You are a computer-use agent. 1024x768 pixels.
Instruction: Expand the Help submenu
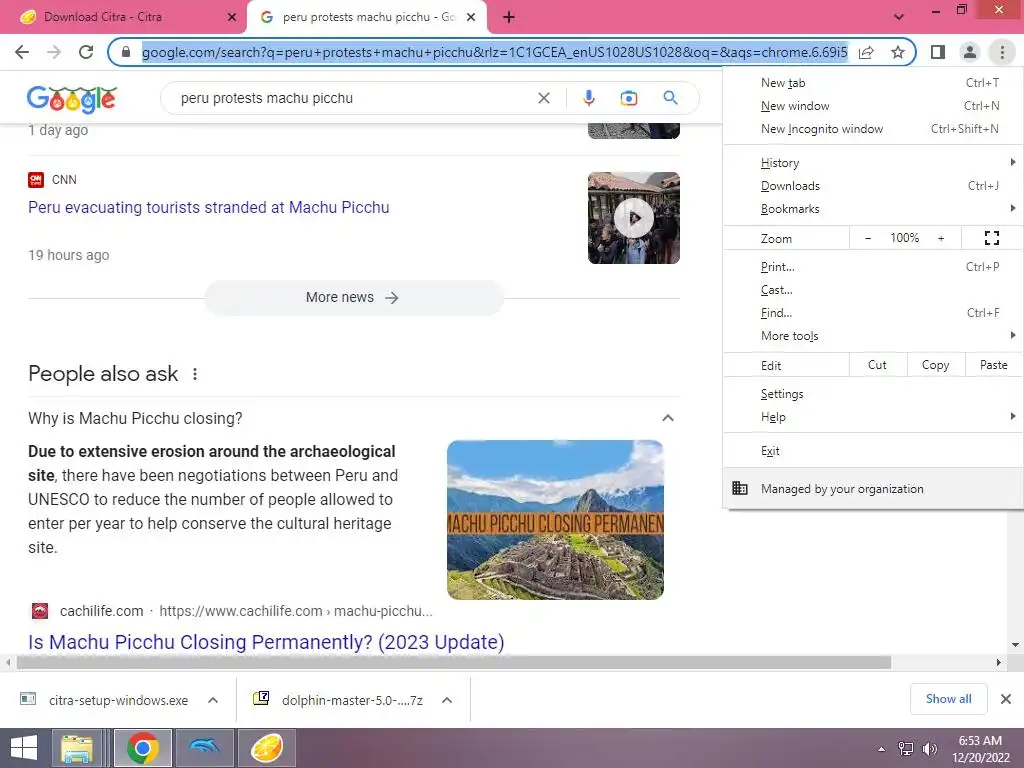pyautogui.click(x=872, y=417)
